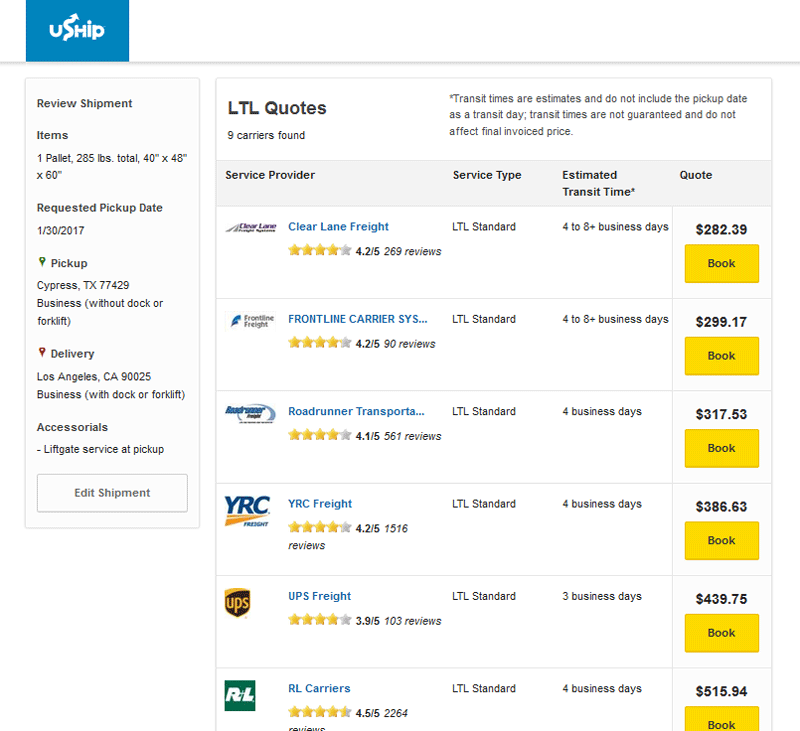Screen dimensions: 800x731
Task: Click the UPS shield logo
Action: click(237, 603)
